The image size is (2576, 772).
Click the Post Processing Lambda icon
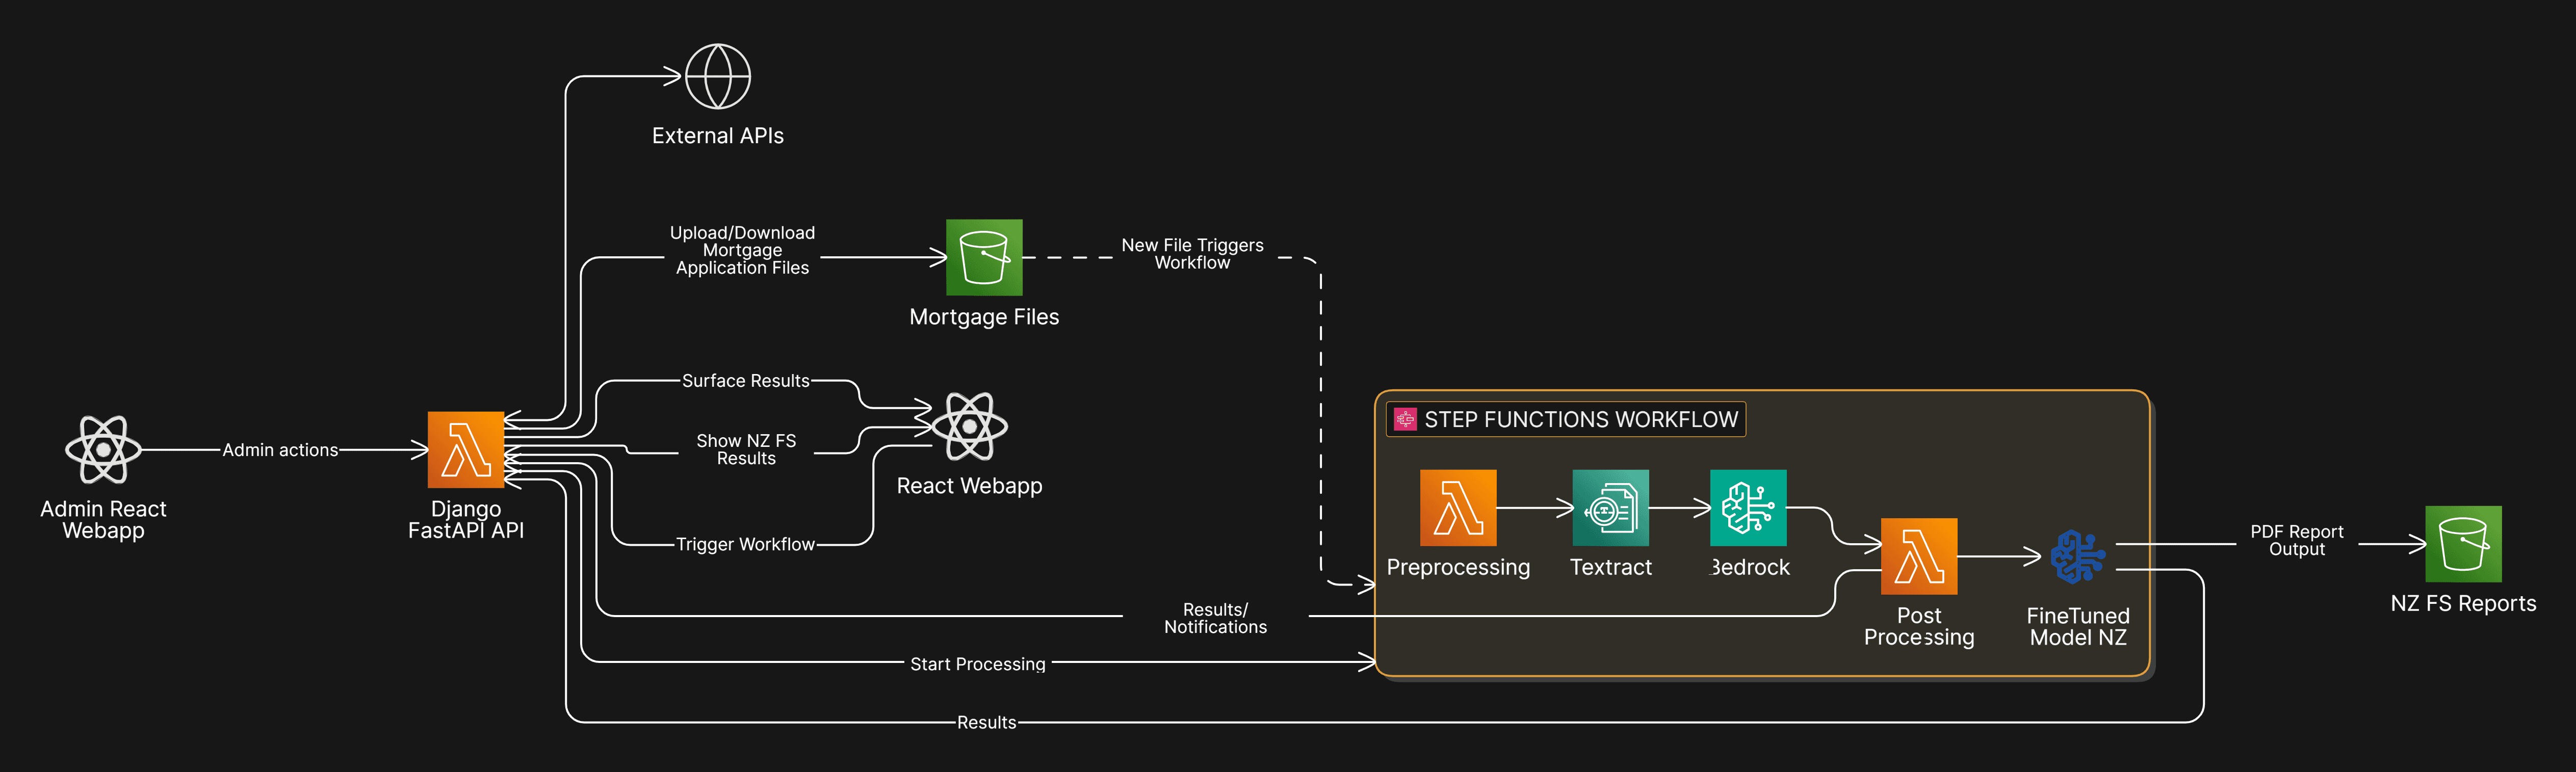[x=1918, y=556]
